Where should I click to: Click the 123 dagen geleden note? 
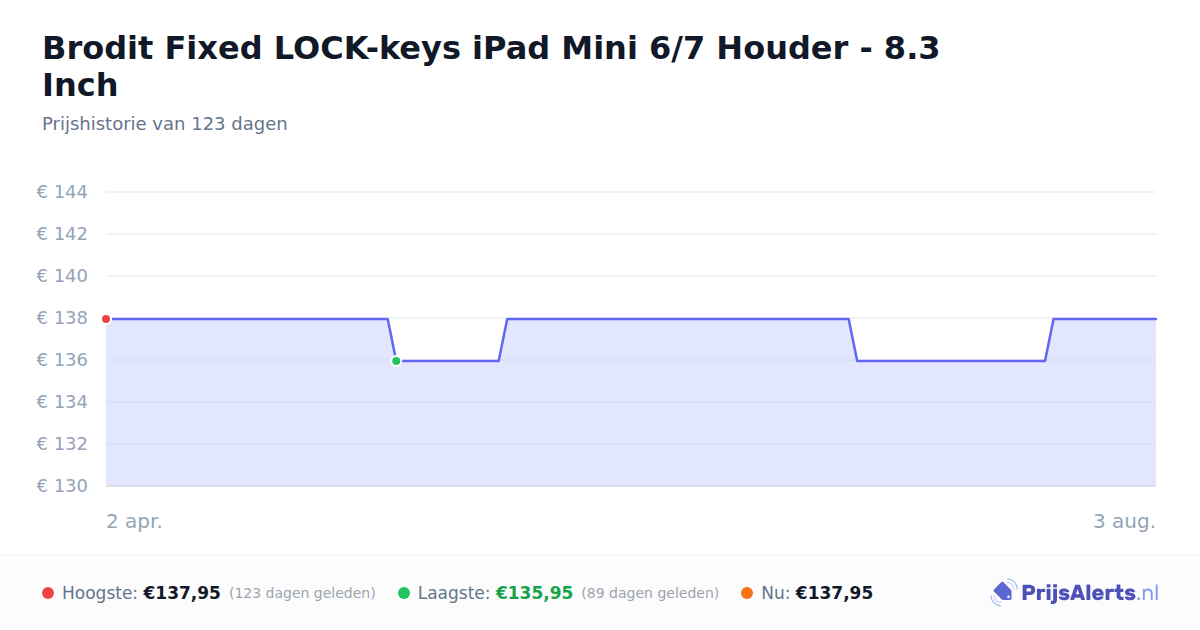coord(302,593)
